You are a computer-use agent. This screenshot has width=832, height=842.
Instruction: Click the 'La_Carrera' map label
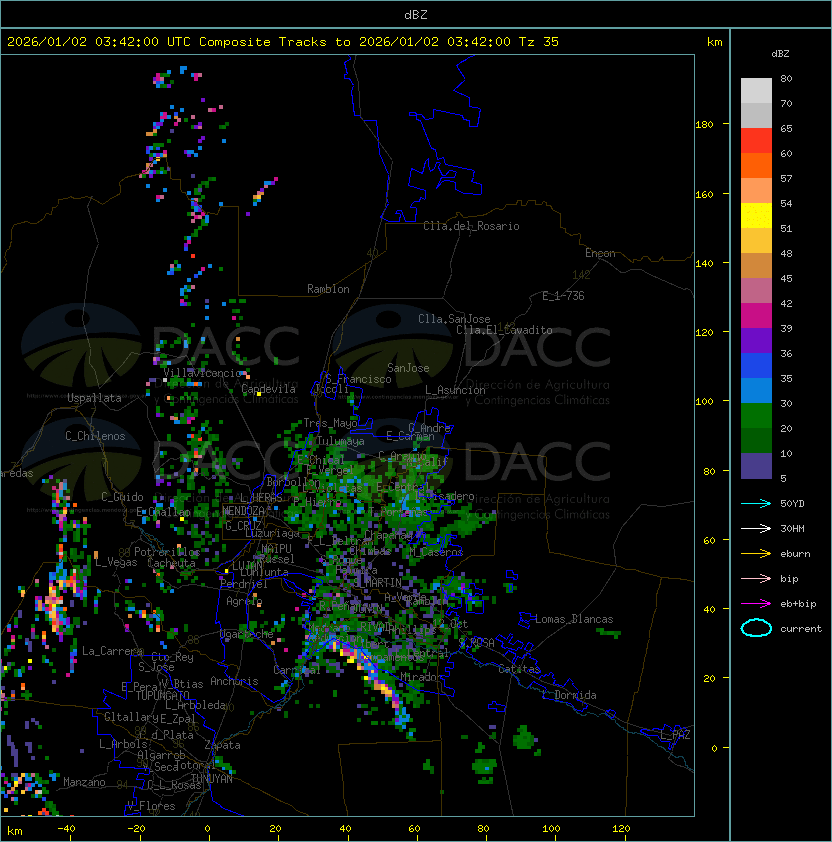pyautogui.click(x=112, y=651)
